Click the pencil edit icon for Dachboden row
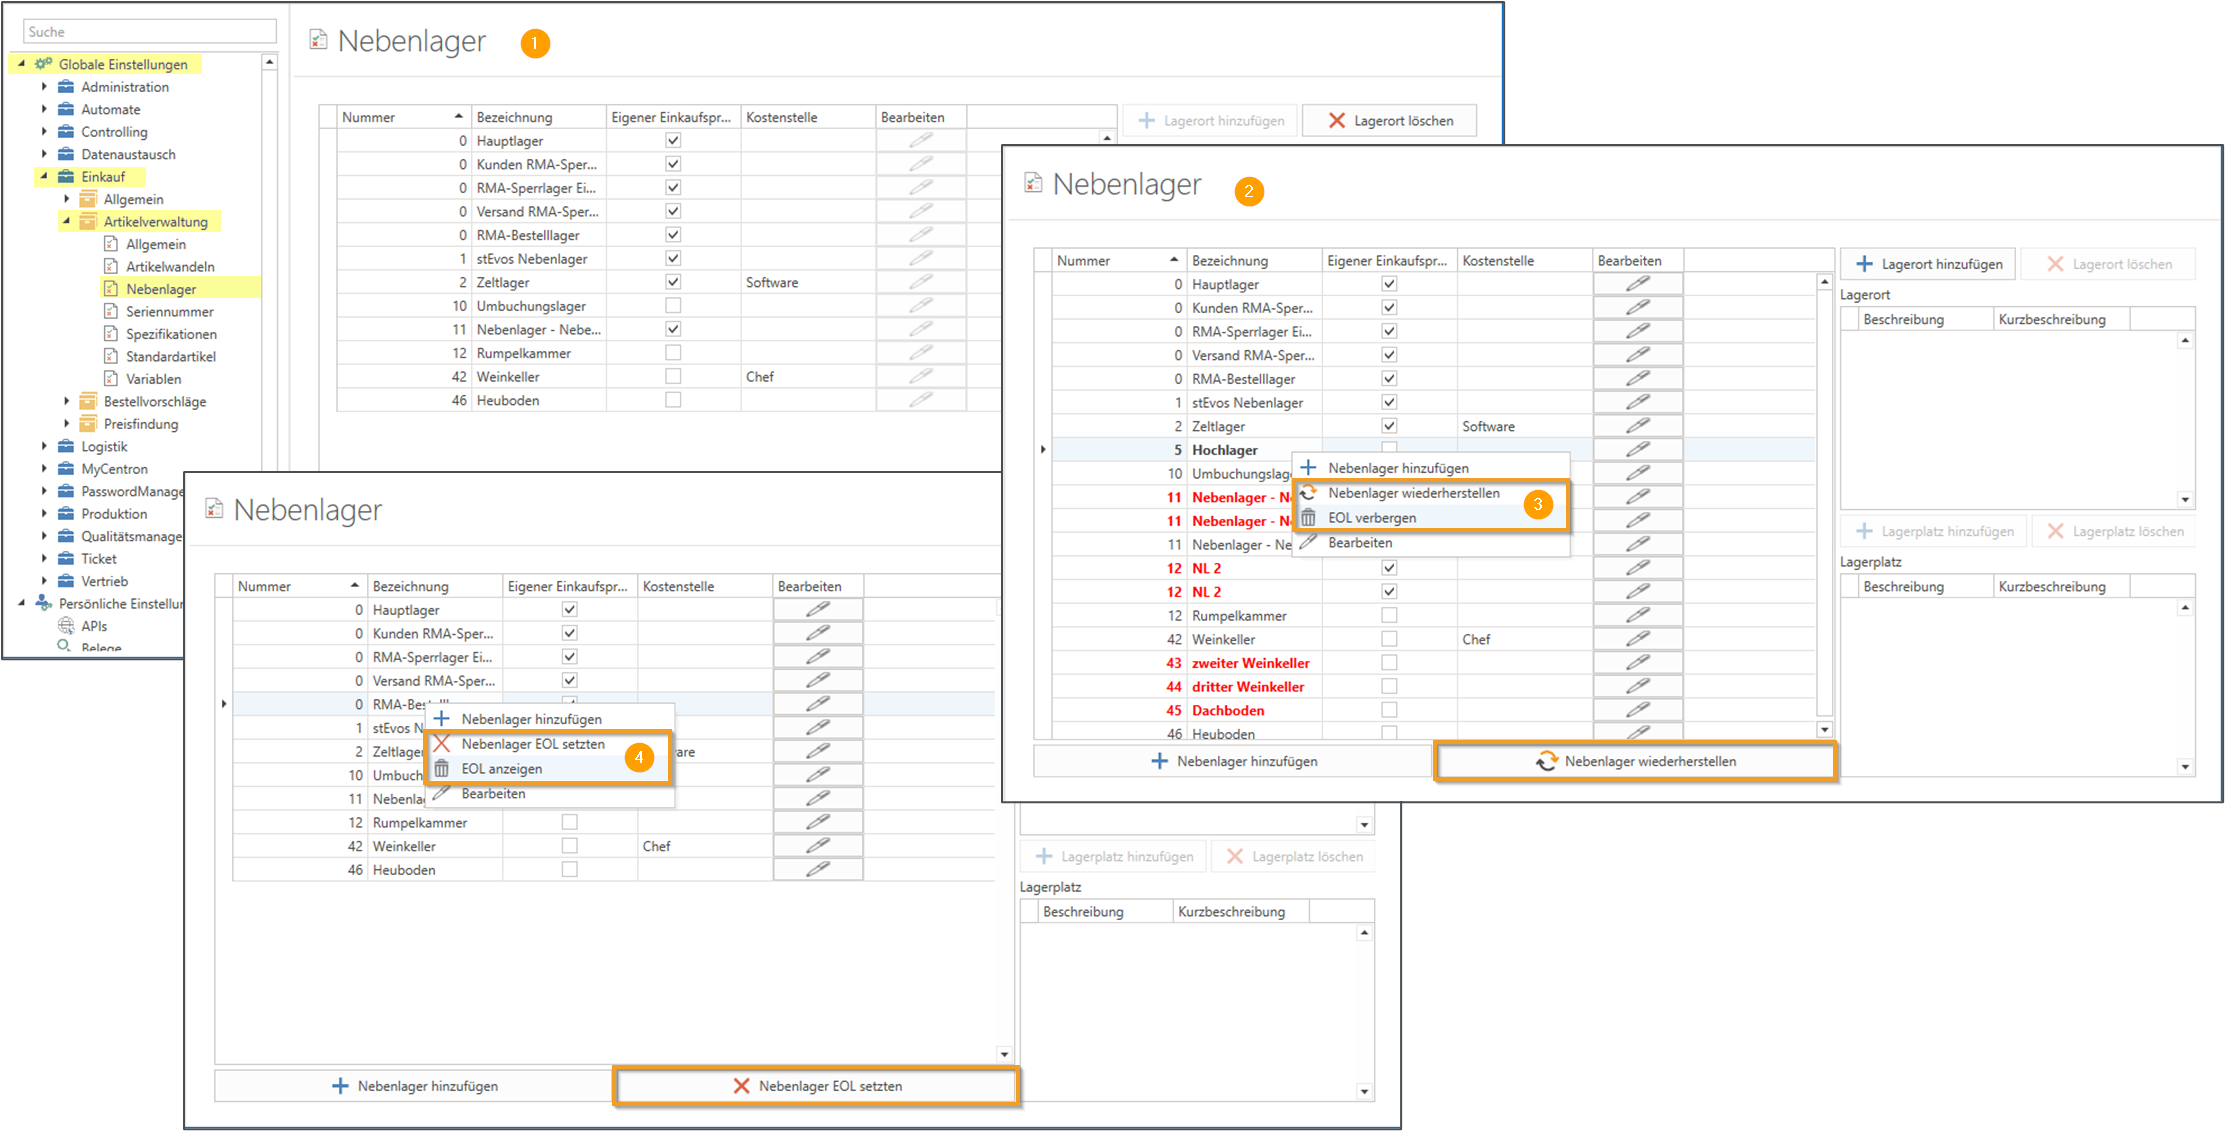The height and width of the screenshot is (1131, 2225). [1637, 710]
